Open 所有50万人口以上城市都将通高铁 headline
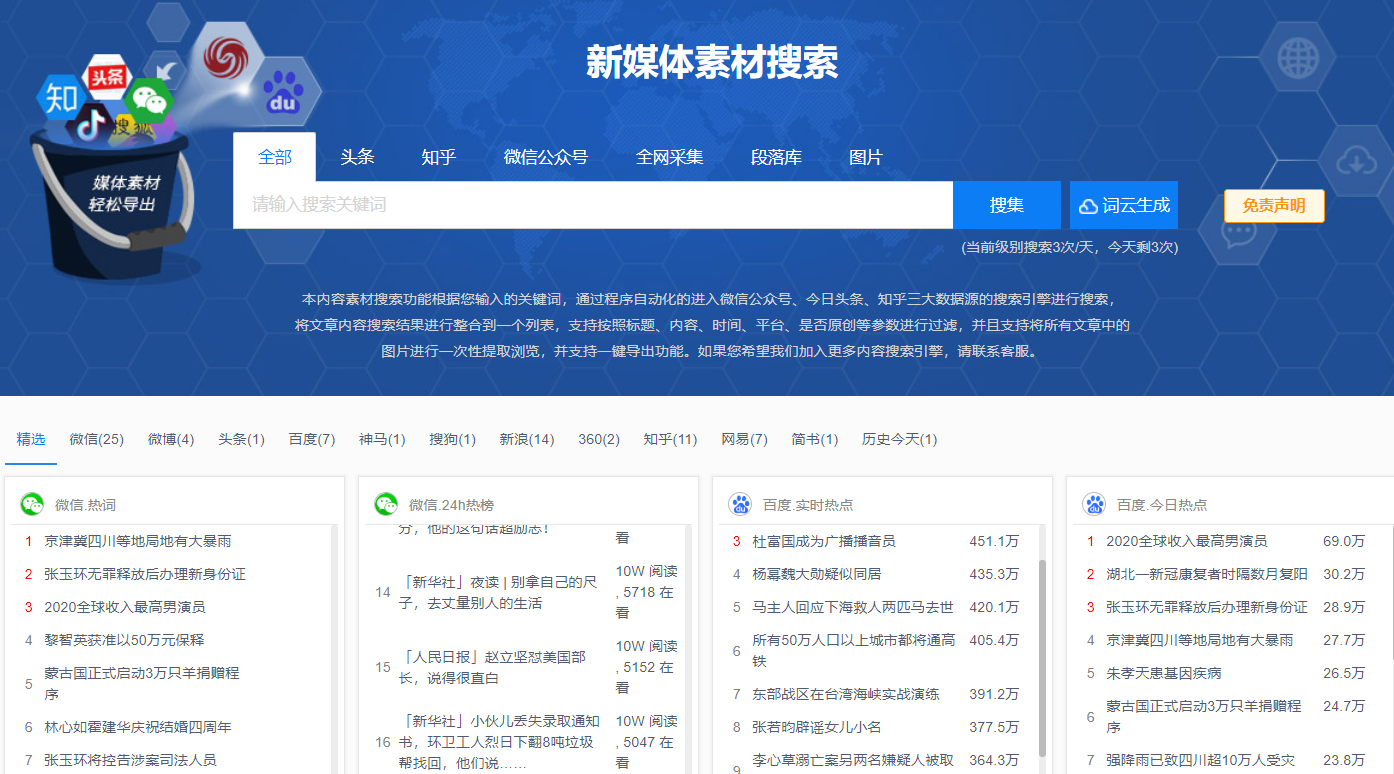Image resolution: width=1394 pixels, height=774 pixels. click(x=853, y=650)
